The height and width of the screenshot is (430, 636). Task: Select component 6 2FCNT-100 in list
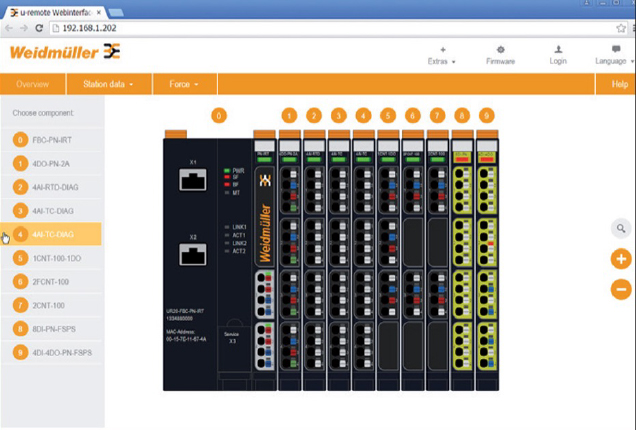tap(51, 282)
